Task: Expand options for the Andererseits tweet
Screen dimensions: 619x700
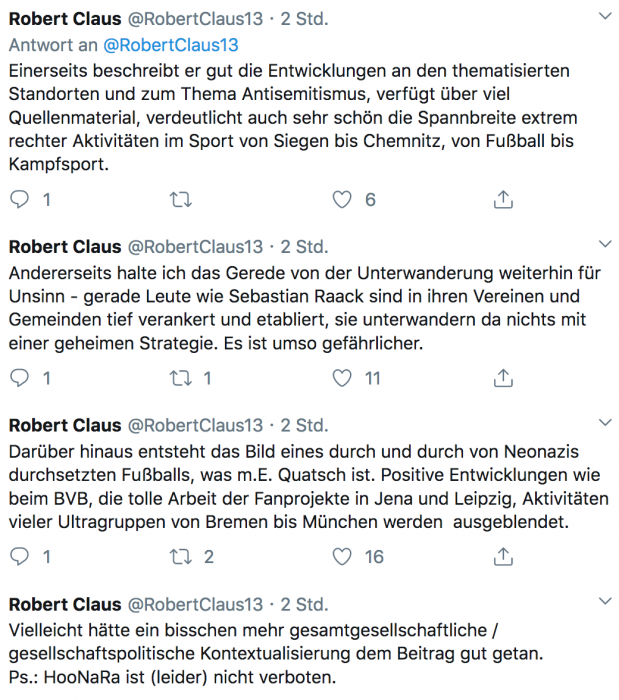Action: tap(605, 244)
